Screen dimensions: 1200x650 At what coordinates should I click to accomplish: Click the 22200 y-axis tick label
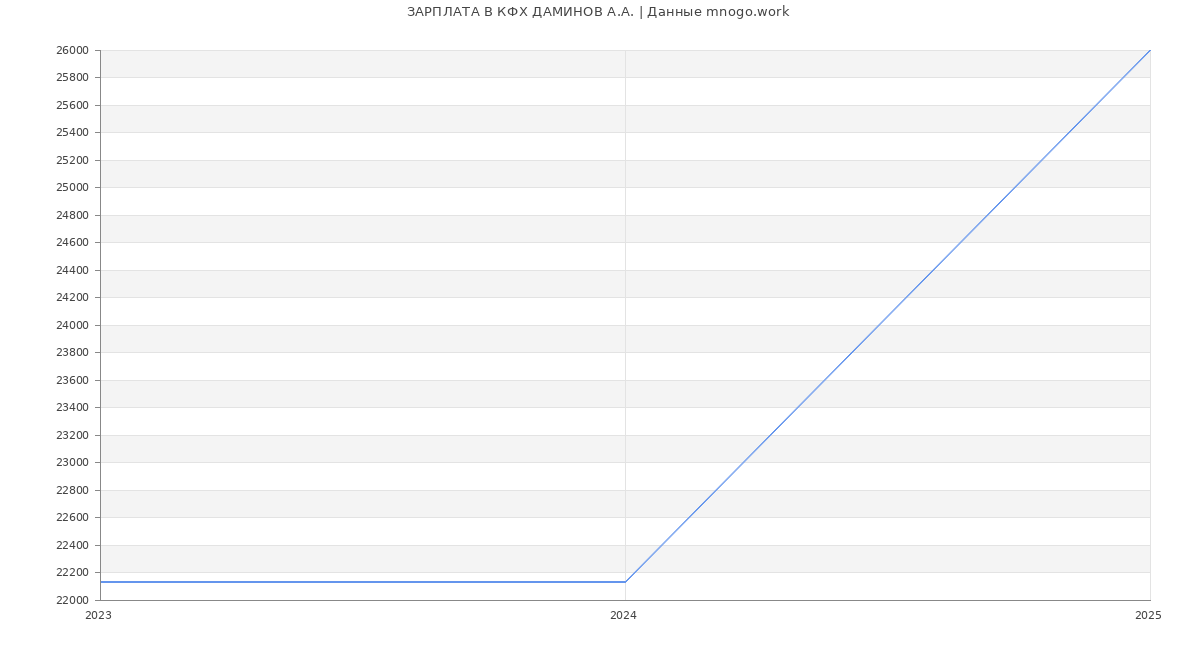[72, 573]
